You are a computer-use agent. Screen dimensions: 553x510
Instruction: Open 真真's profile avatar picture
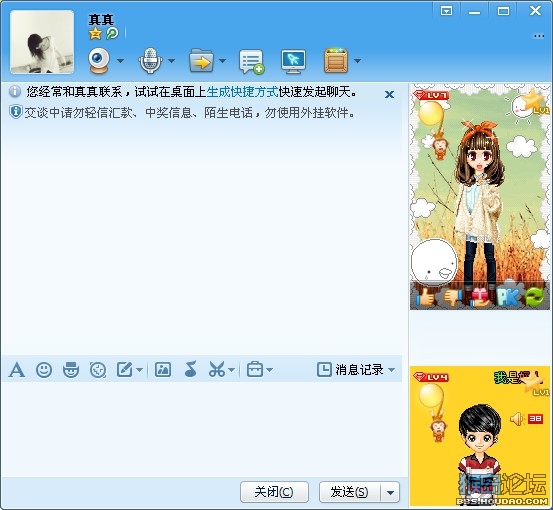[42, 42]
